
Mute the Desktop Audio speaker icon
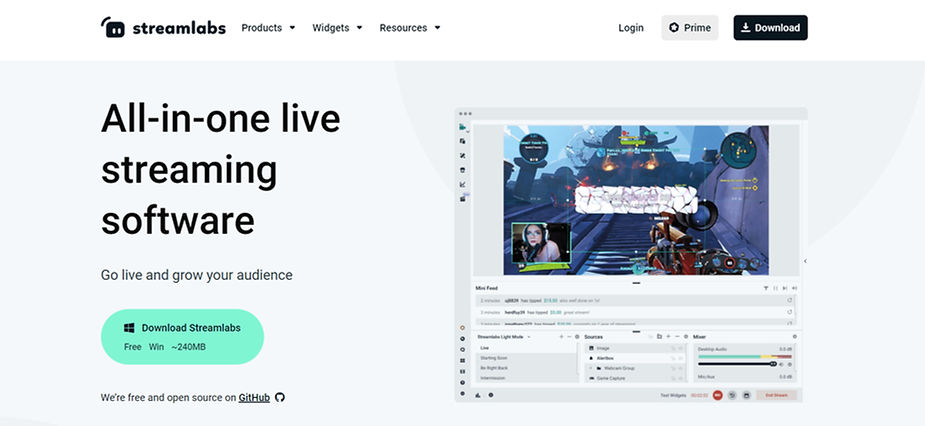pos(782,365)
